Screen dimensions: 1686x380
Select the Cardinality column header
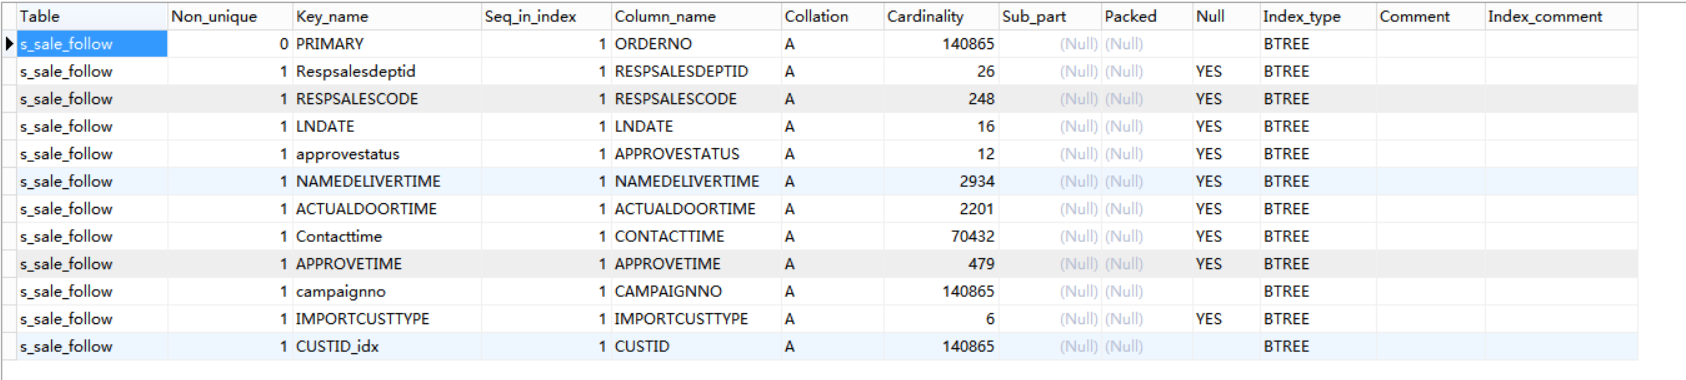(x=940, y=16)
